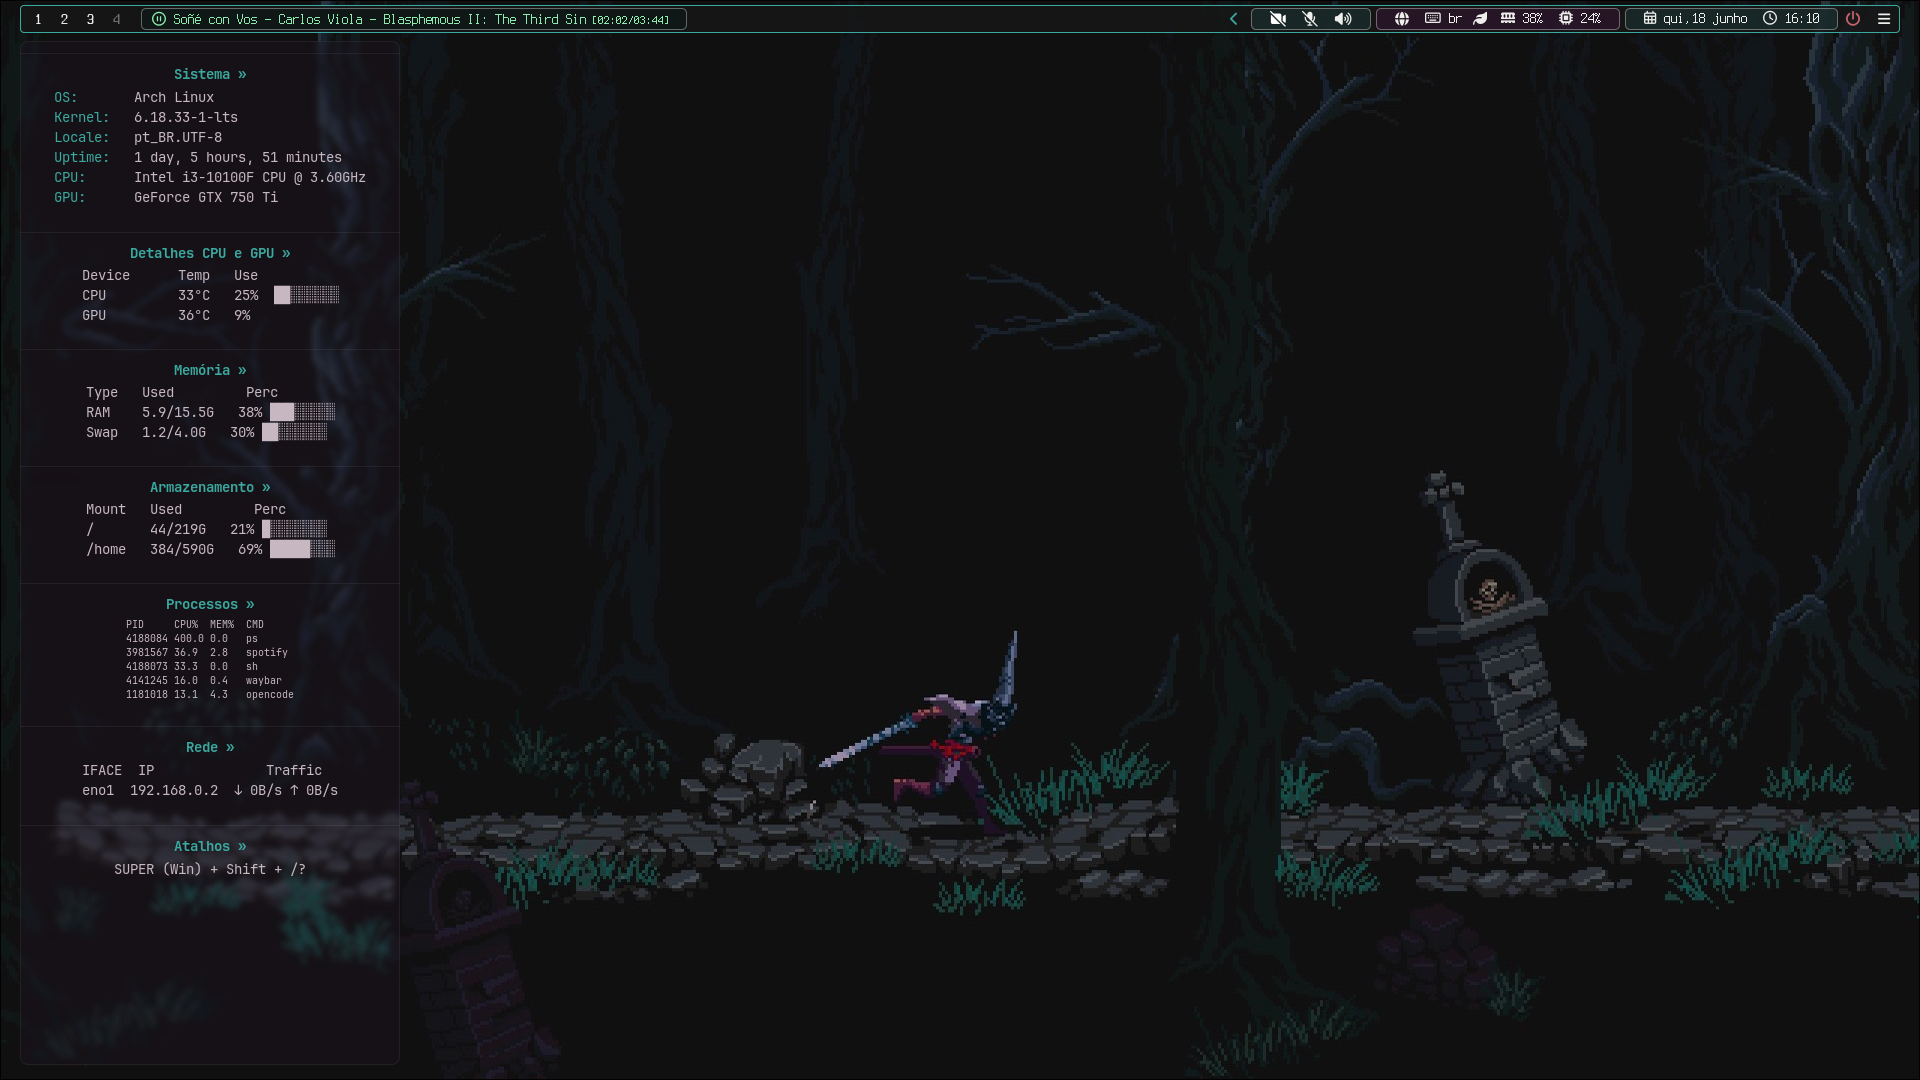The image size is (1920, 1080).
Task: Click 'Intel i3-10100F CPU @ 3.60GHz'
Action: 250,177
